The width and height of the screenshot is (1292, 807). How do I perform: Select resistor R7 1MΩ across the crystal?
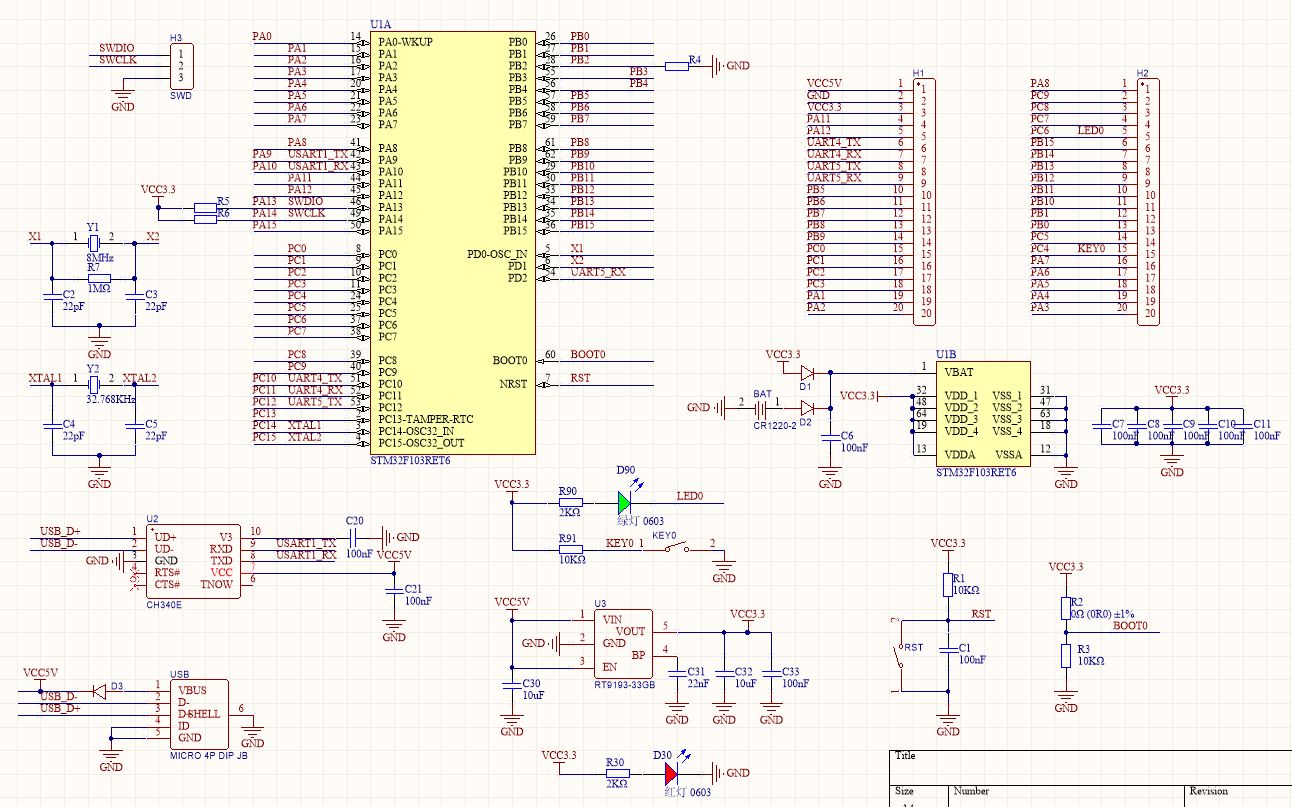coord(100,278)
